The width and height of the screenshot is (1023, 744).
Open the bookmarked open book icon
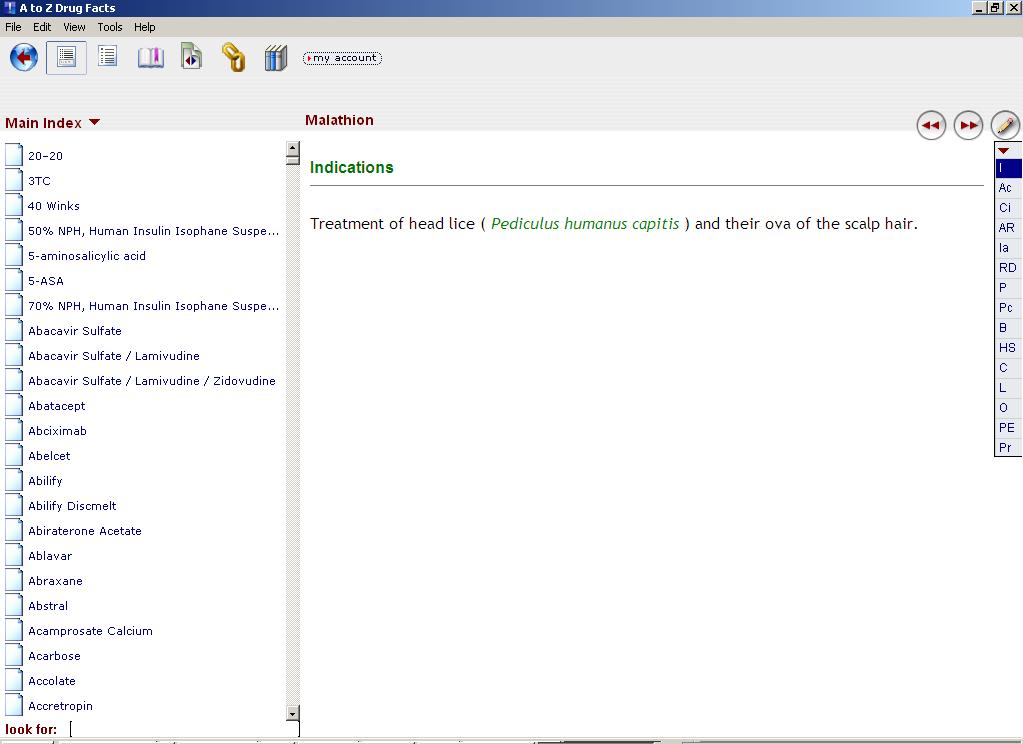pyautogui.click(x=150, y=58)
